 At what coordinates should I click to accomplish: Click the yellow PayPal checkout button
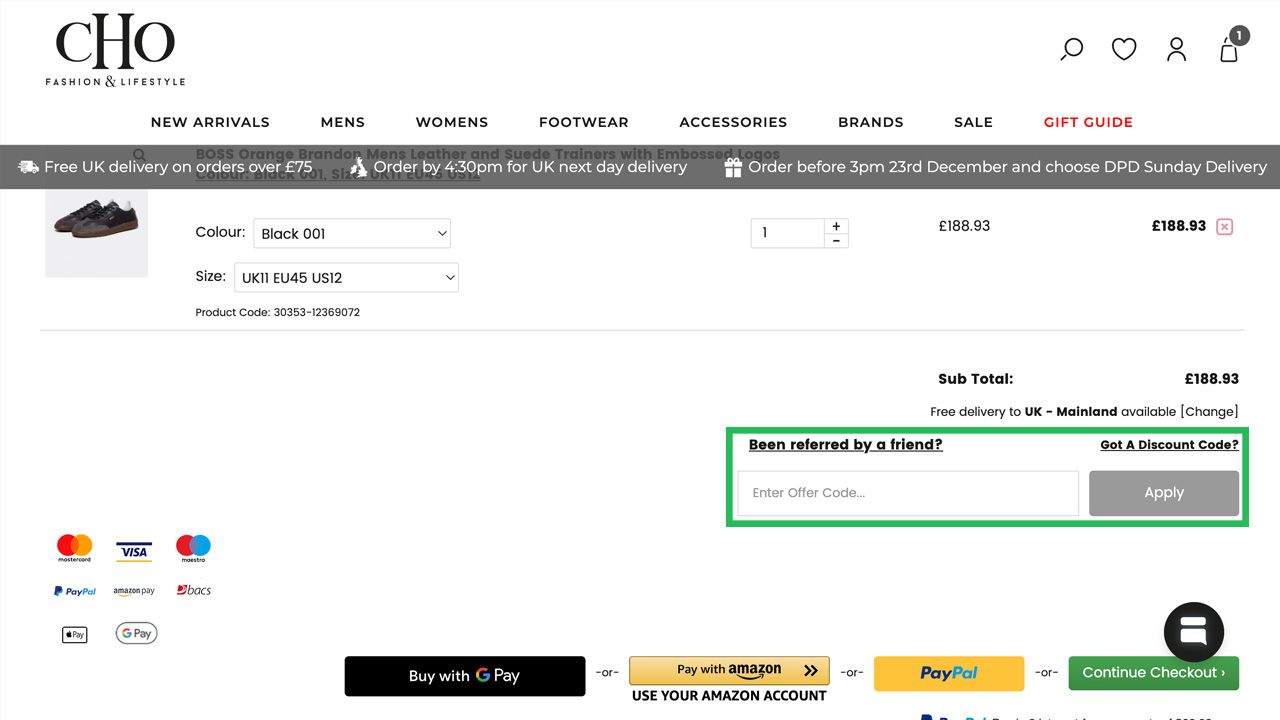pyautogui.click(x=949, y=673)
